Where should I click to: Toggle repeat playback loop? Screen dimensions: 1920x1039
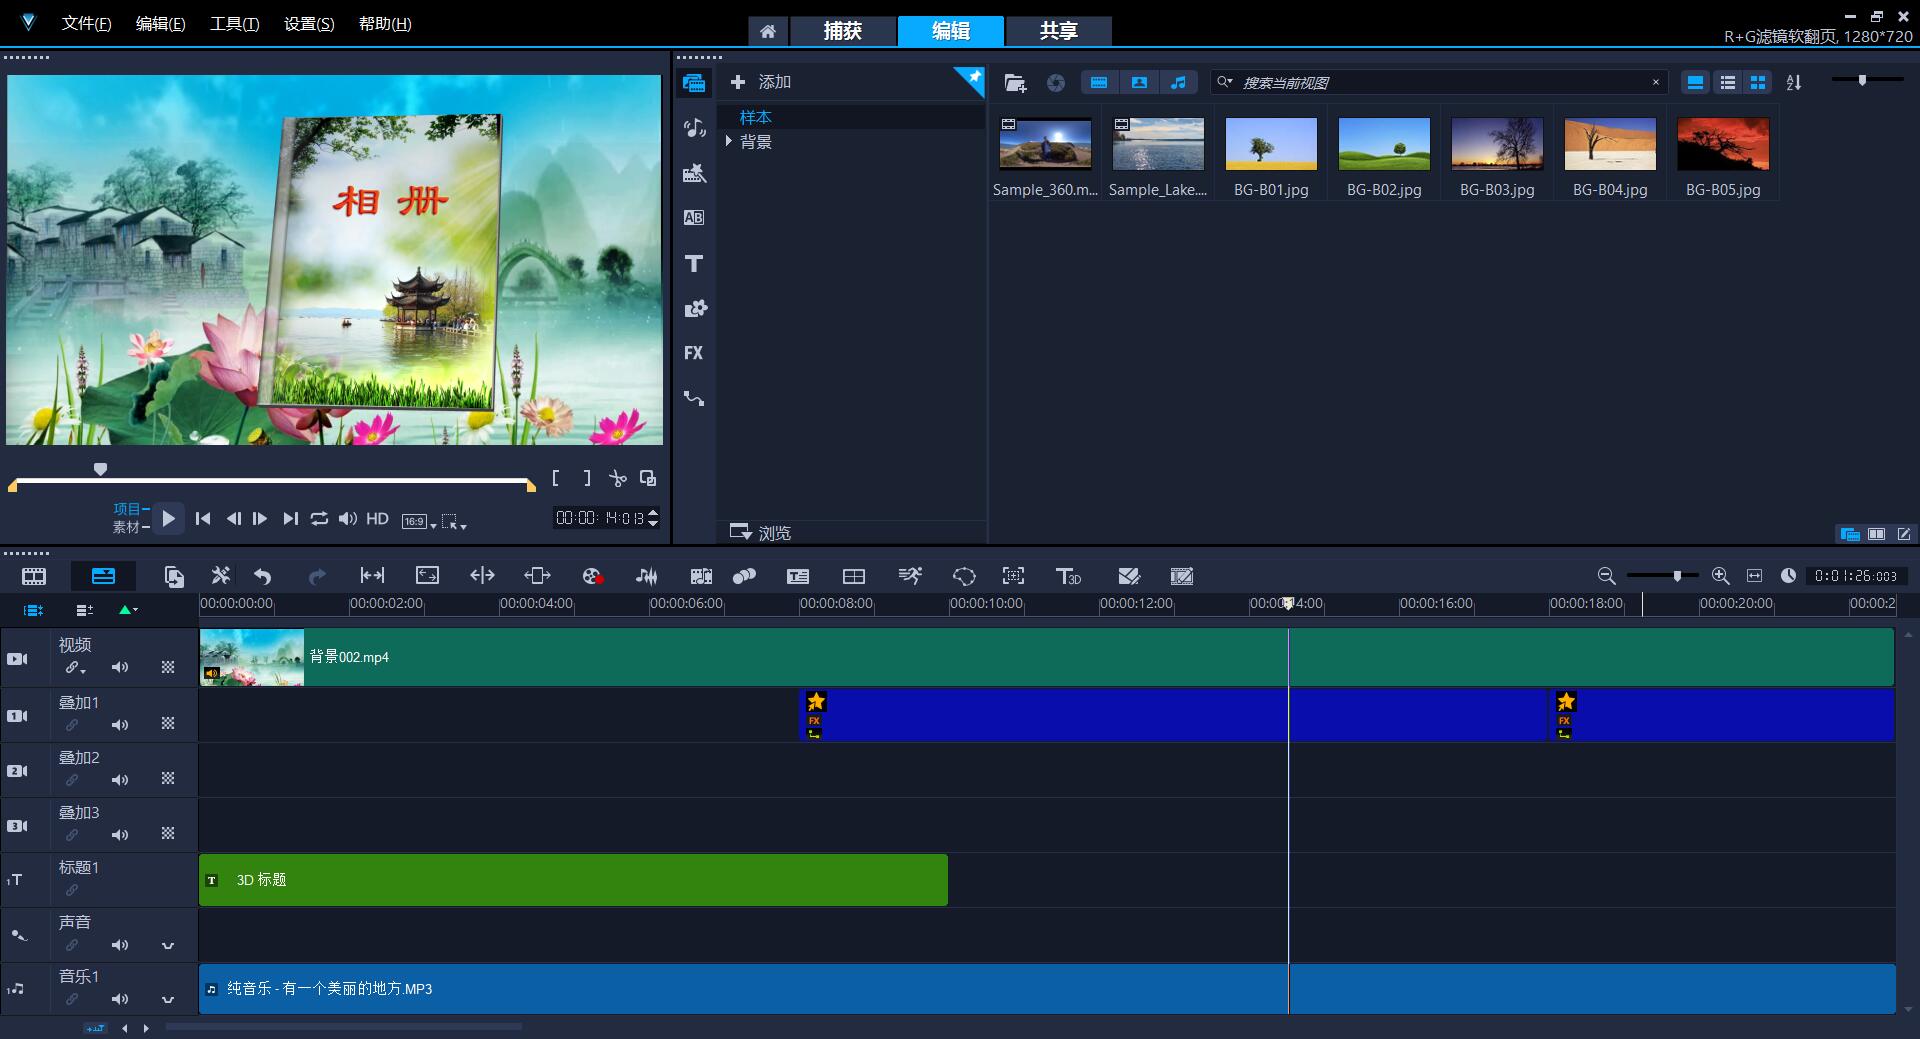pyautogui.click(x=319, y=518)
